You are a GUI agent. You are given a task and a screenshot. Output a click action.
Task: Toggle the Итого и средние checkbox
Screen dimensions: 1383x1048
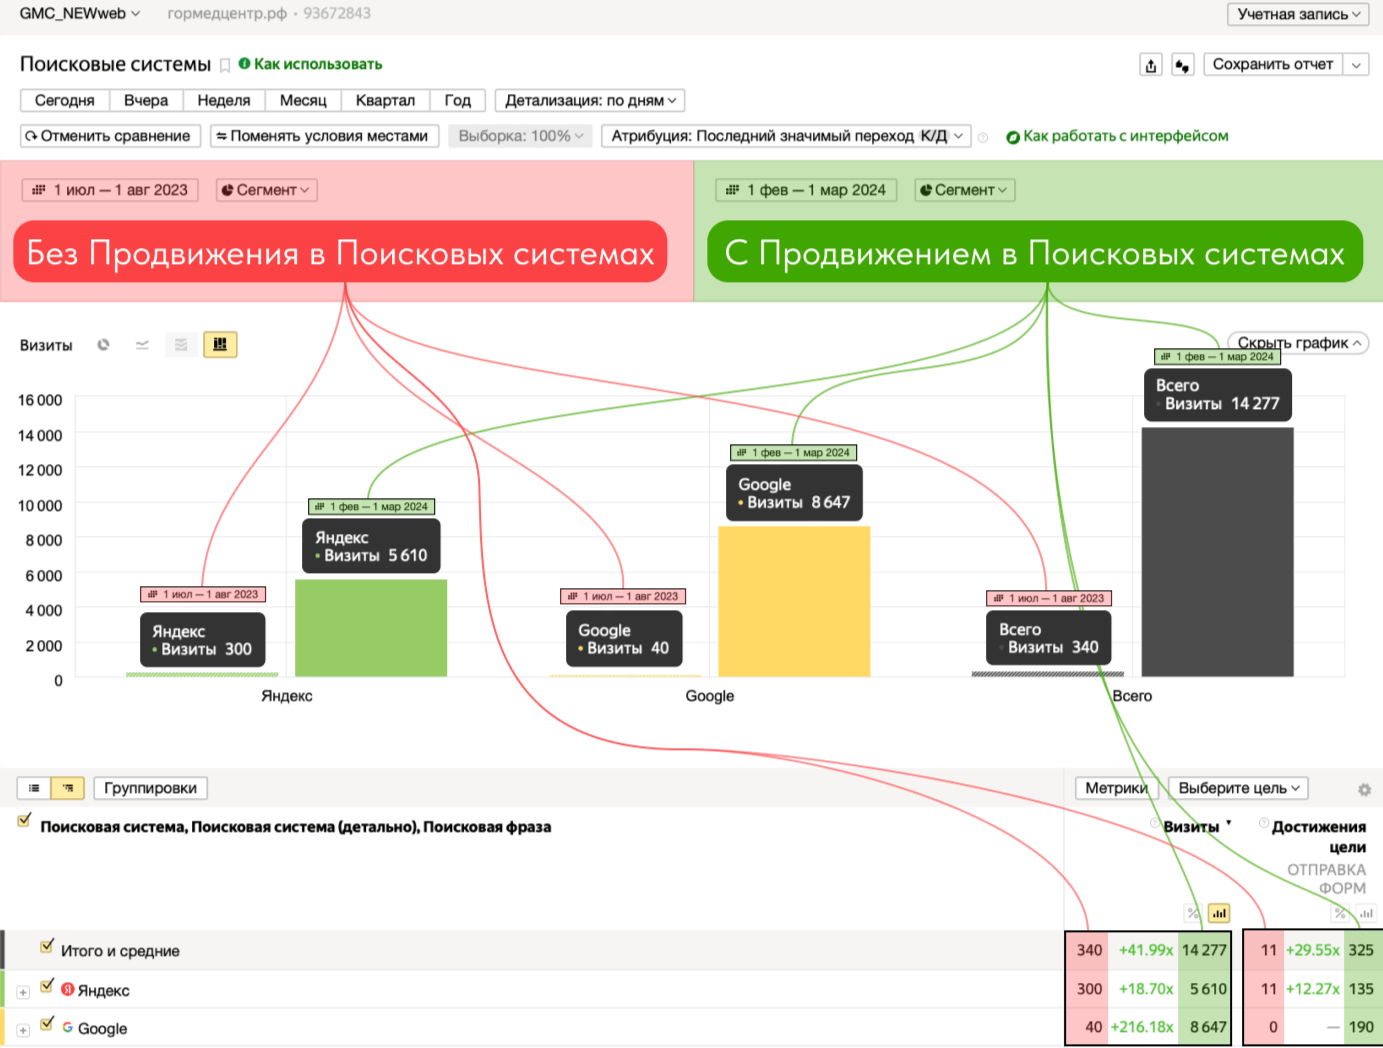[x=47, y=946]
